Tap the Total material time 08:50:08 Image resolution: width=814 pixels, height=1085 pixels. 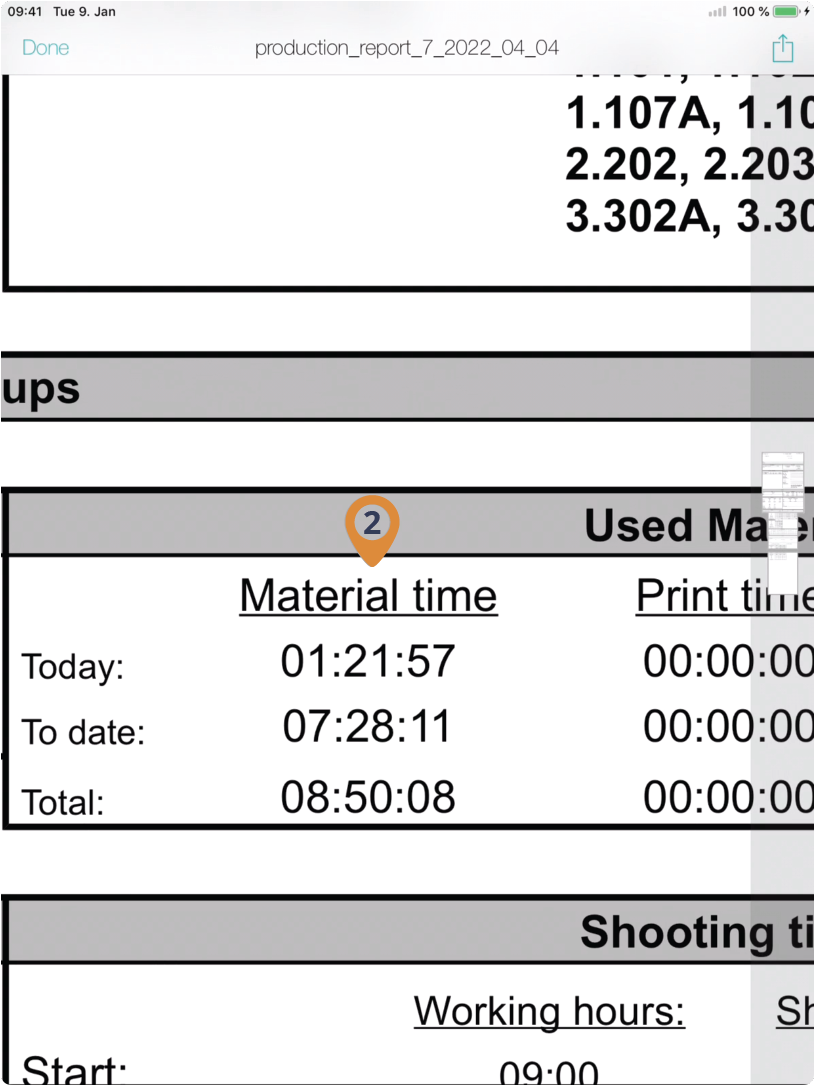[x=368, y=796]
